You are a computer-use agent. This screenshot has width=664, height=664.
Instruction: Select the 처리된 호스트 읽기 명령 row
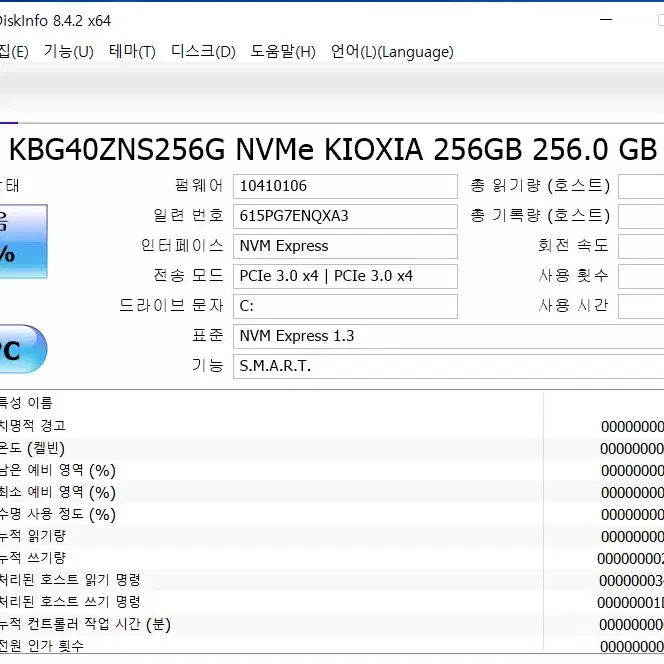pos(332,580)
